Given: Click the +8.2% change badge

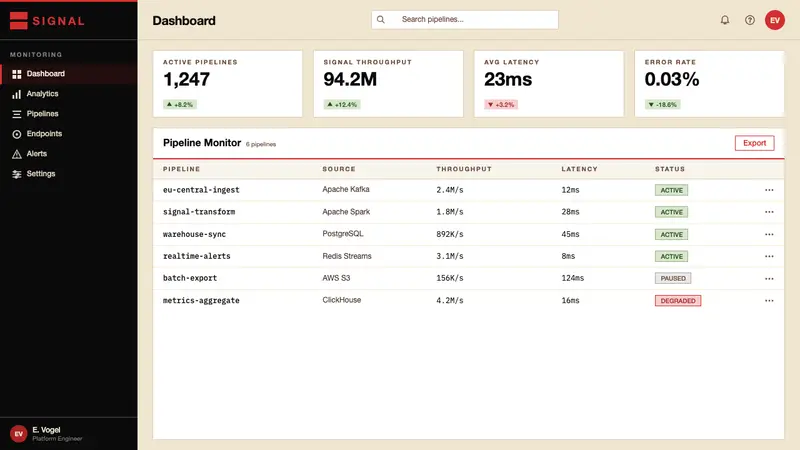Looking at the screenshot, I should (x=180, y=105).
